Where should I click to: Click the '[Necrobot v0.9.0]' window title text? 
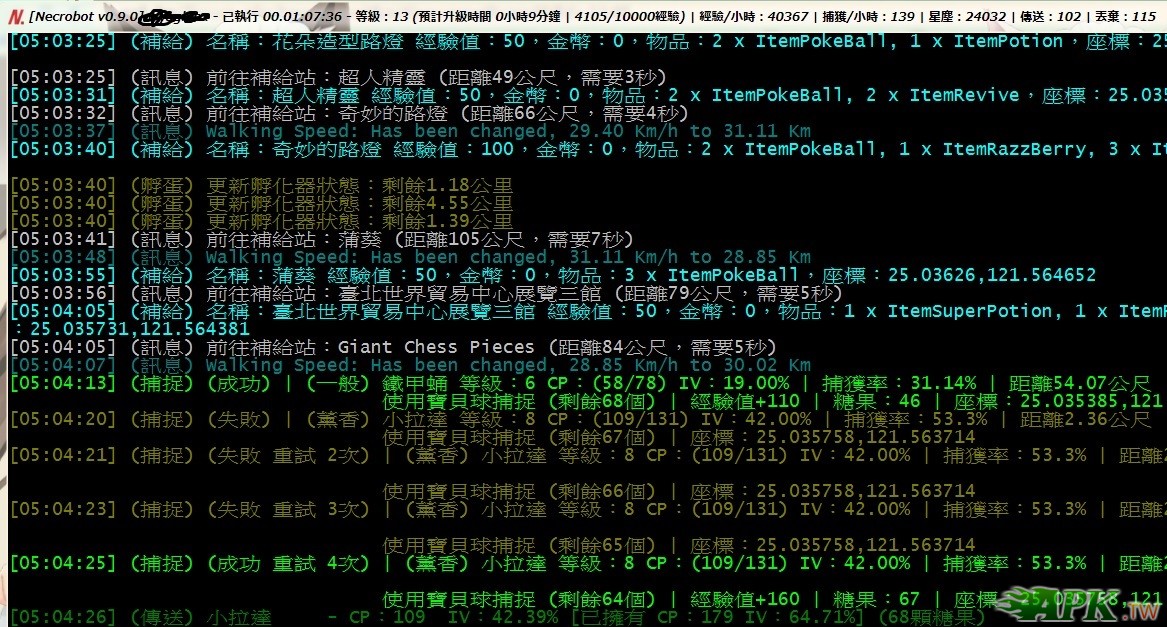pyautogui.click(x=86, y=16)
